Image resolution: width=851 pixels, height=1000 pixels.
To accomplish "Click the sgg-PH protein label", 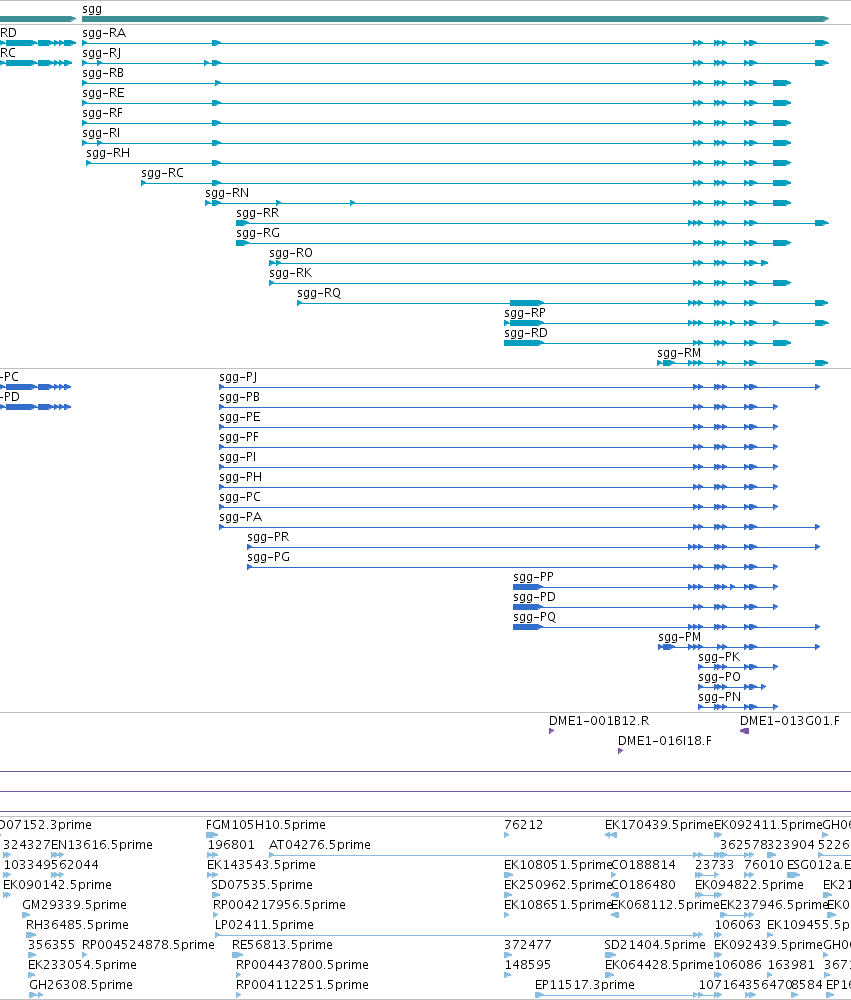I will pos(240,477).
